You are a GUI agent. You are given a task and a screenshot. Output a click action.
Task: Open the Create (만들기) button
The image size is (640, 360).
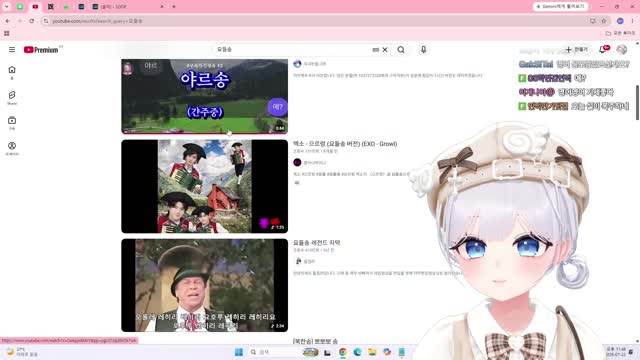pyautogui.click(x=577, y=50)
